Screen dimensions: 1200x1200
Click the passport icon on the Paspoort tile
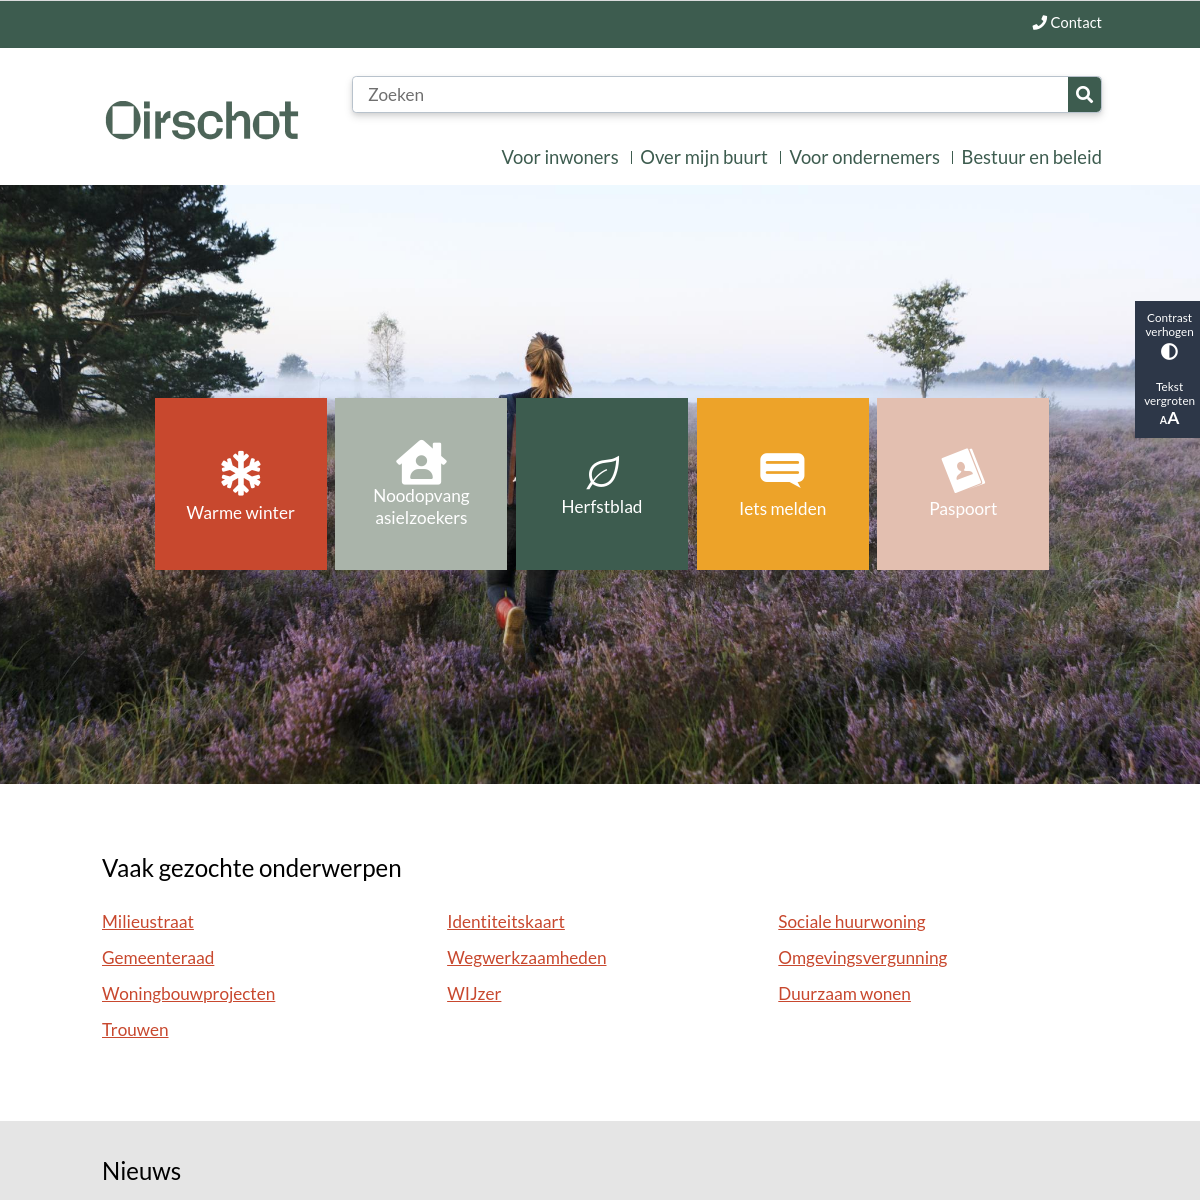(963, 470)
